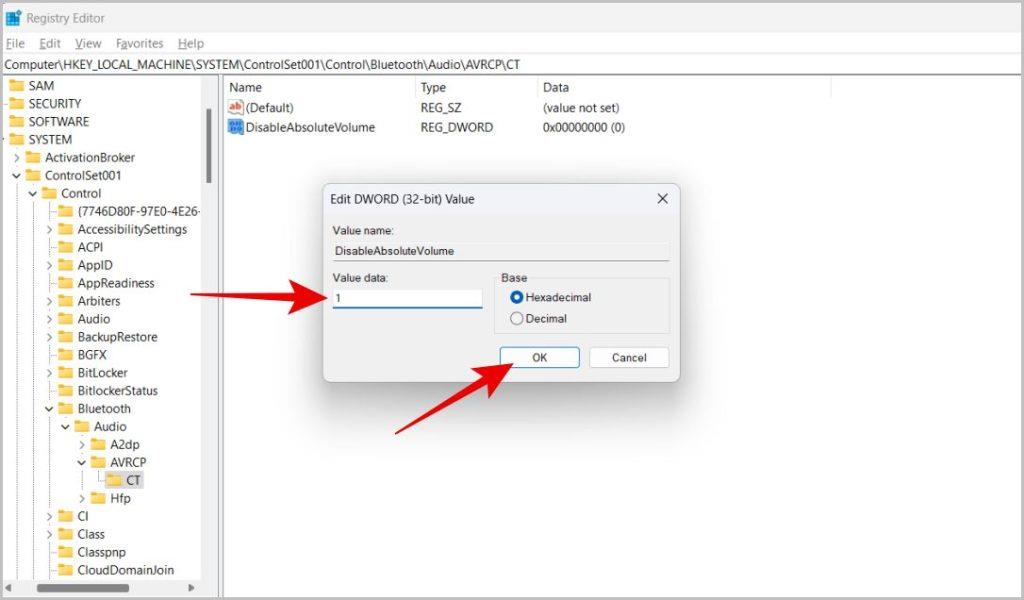Click the AppID folder icon
Screen dimensions: 1024x600
pos(66,265)
